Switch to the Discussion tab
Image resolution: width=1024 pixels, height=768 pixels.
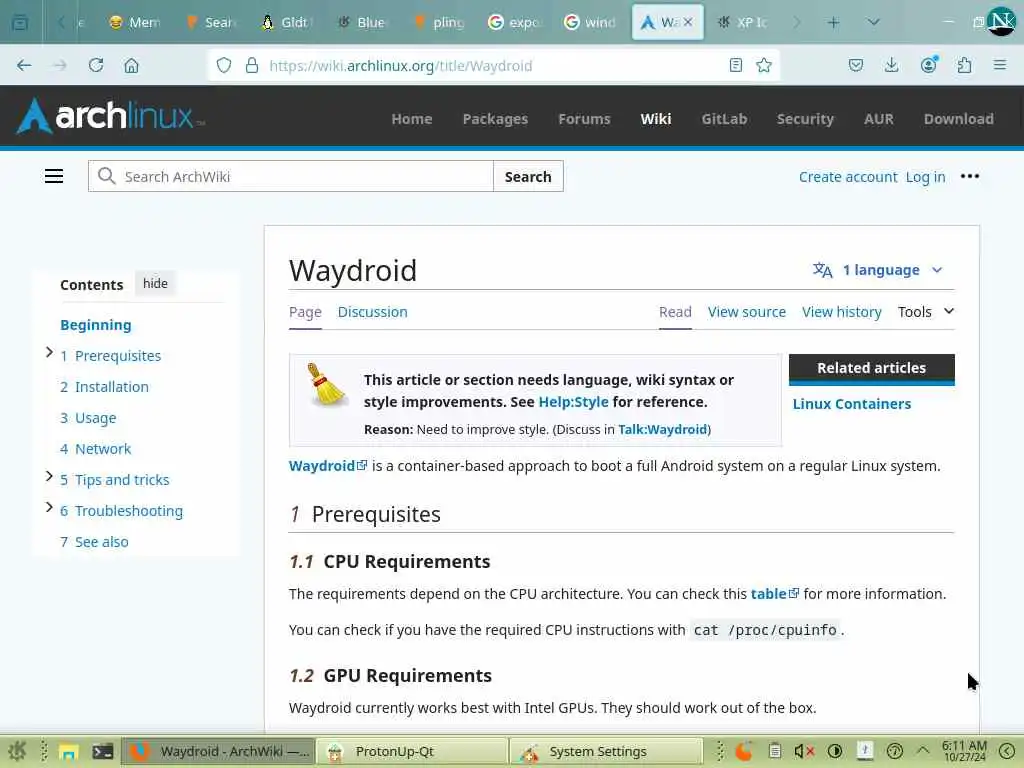click(x=372, y=312)
